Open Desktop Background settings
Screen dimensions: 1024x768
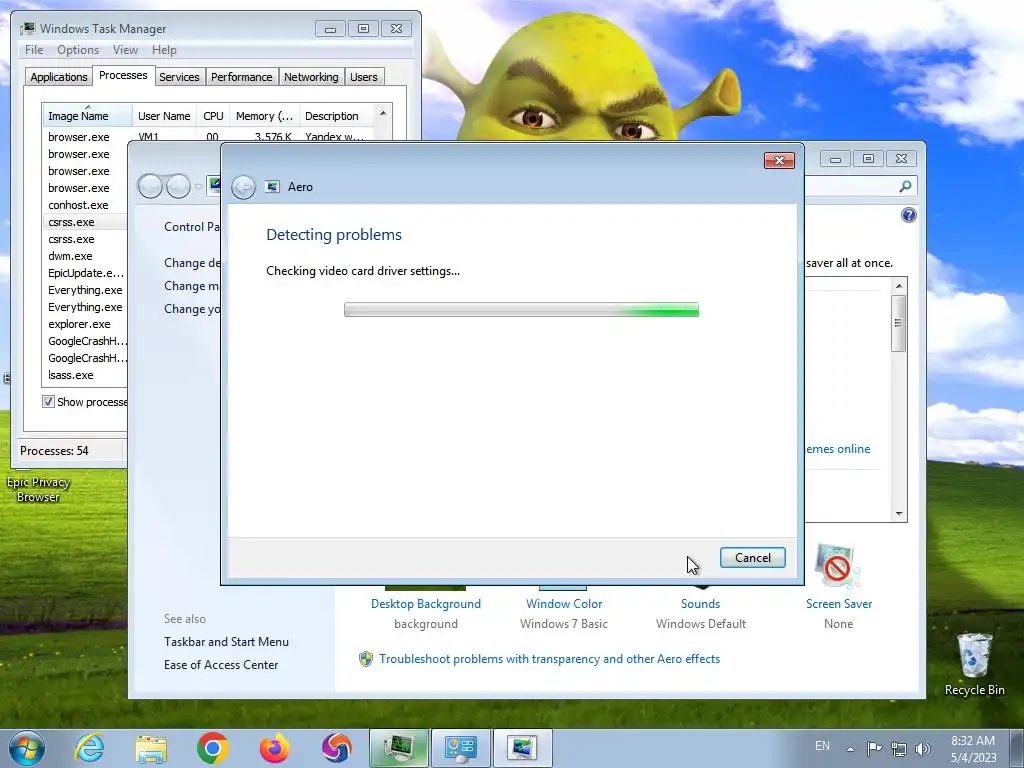[426, 604]
